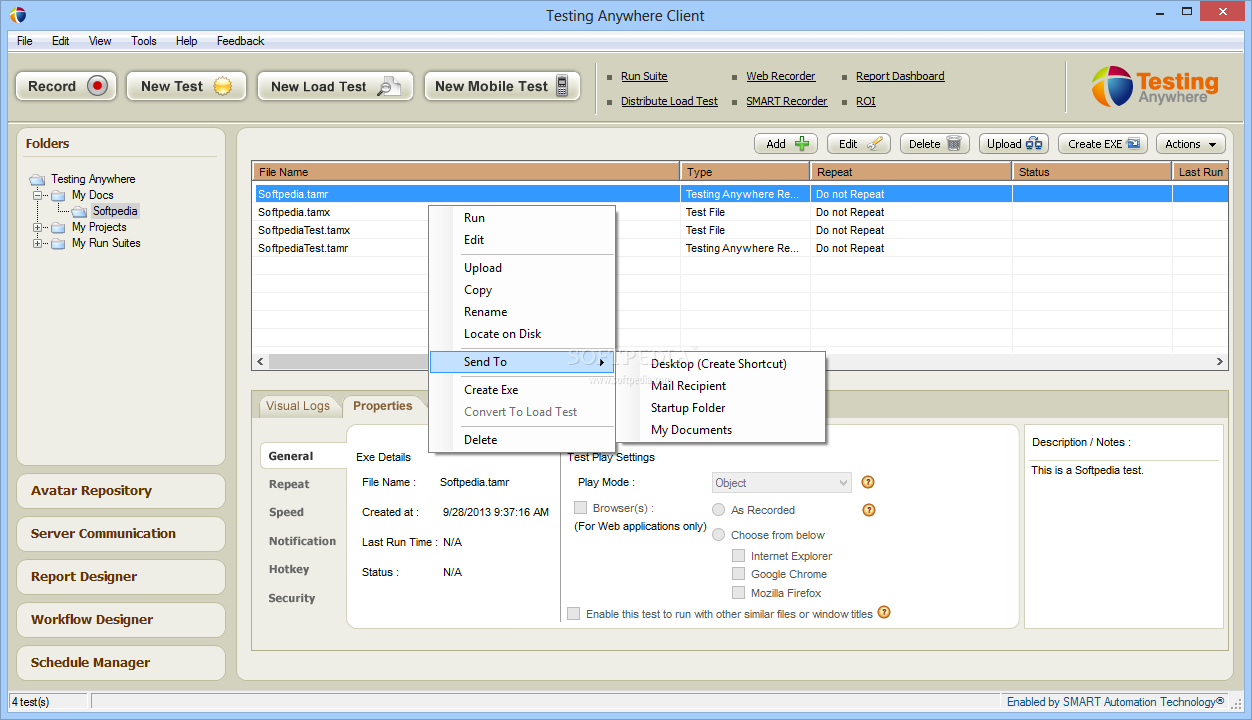This screenshot has height=720, width=1252.
Task: Open the Run Suite link
Action: (644, 76)
